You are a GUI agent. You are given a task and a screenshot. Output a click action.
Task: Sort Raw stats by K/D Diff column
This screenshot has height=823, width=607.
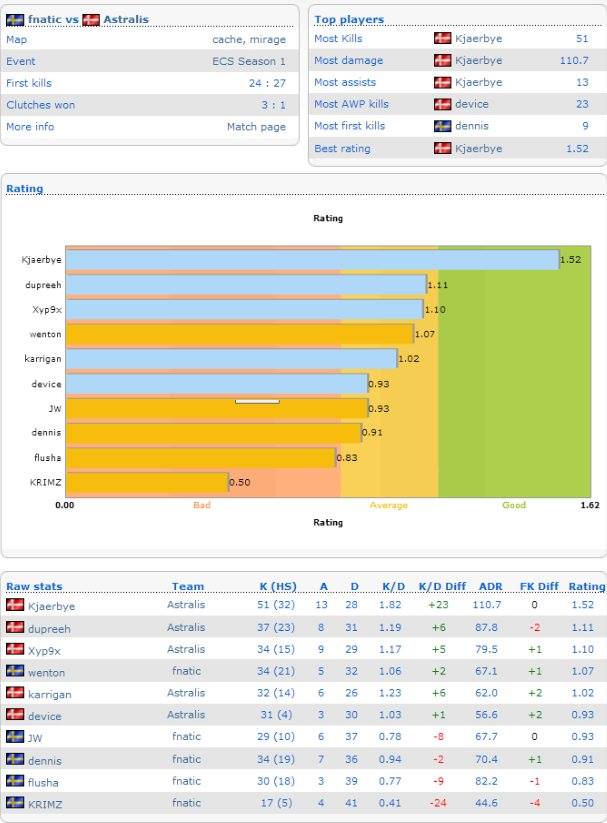442,586
